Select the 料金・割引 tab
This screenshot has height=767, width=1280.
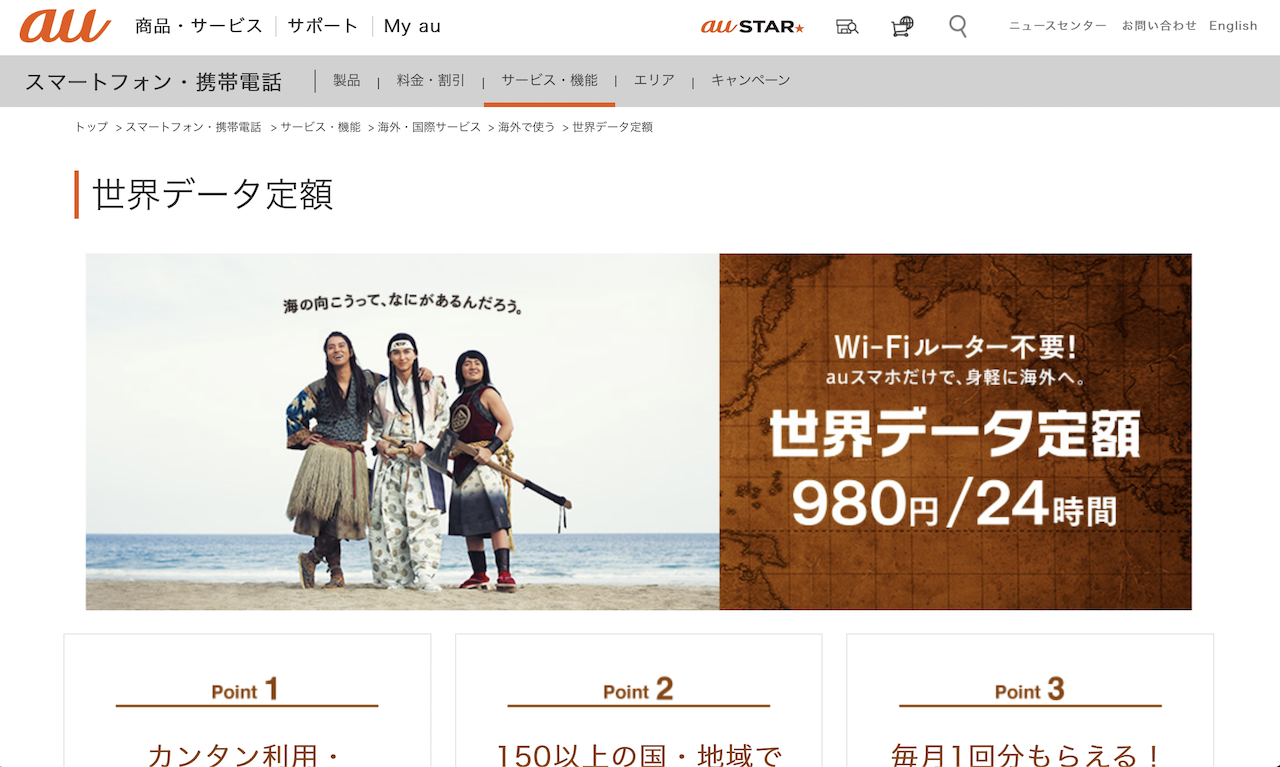click(x=430, y=80)
